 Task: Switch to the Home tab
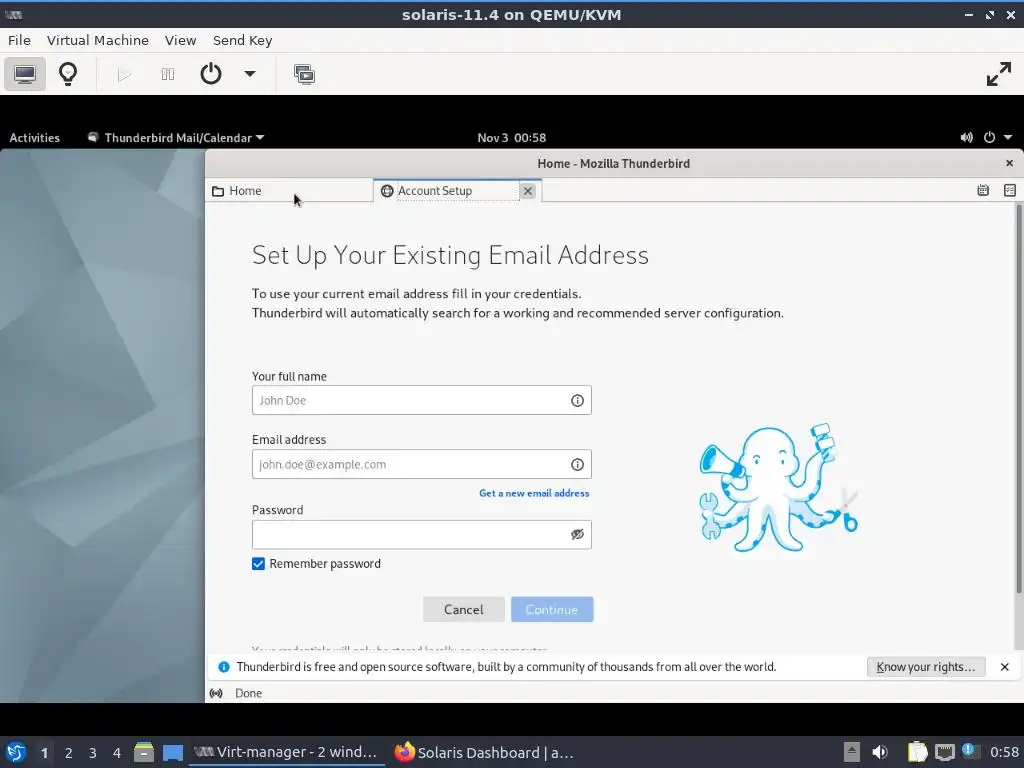(x=289, y=191)
